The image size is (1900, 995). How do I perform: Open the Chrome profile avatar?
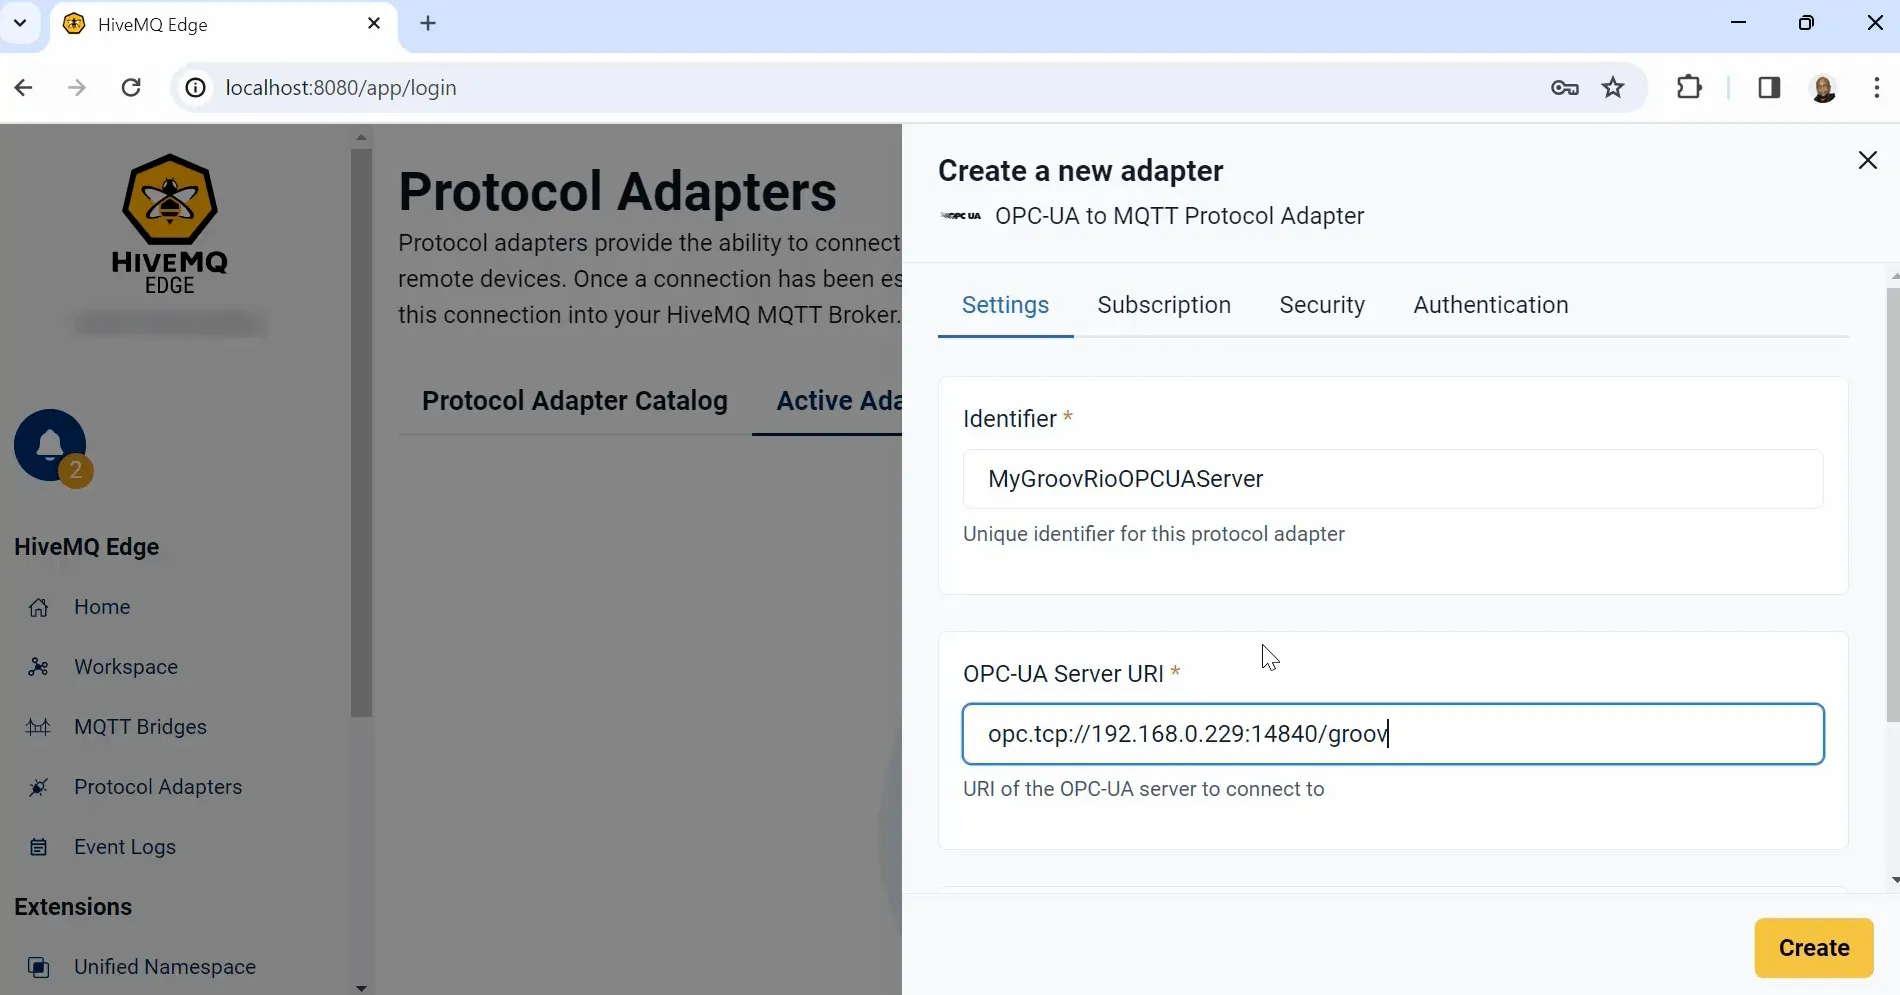pyautogui.click(x=1823, y=88)
